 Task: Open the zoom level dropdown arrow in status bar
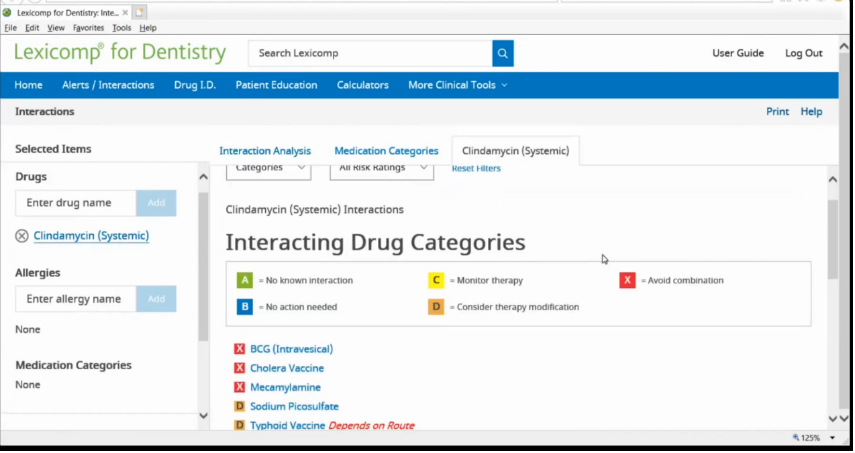[x=832, y=438]
